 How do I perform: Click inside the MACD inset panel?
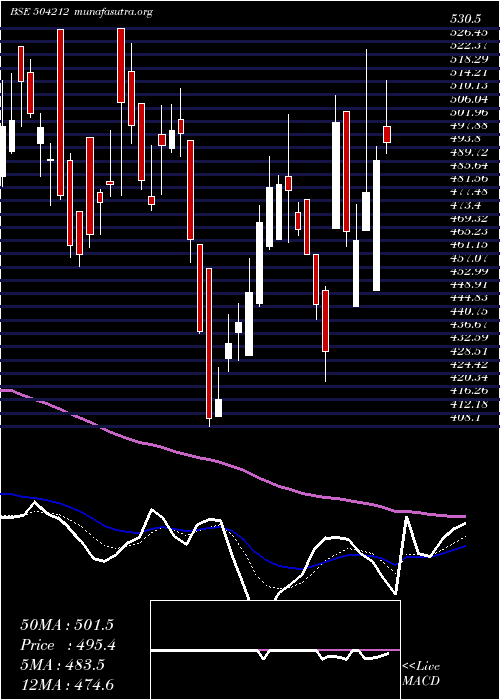275,650
